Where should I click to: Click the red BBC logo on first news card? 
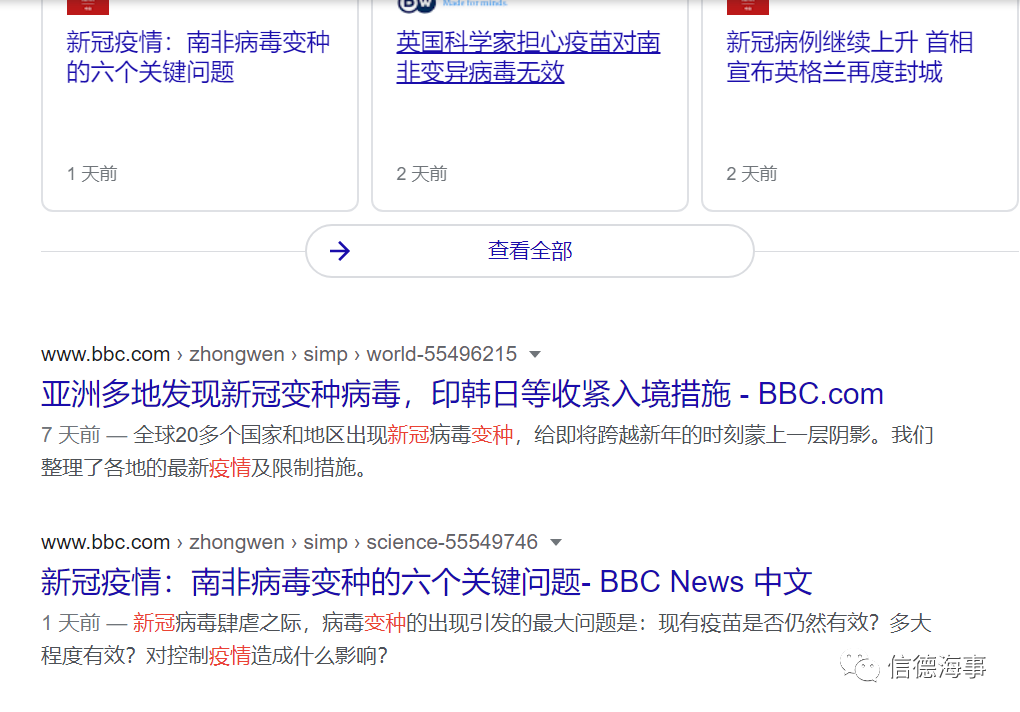coord(88,6)
